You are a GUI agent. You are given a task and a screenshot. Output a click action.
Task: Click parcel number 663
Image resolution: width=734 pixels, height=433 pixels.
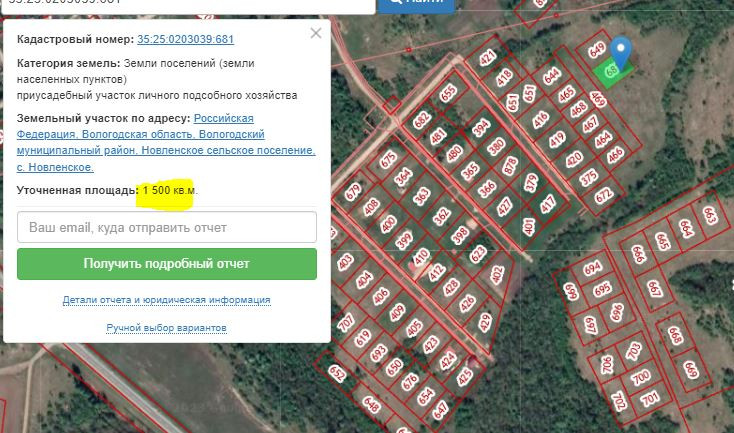tap(711, 215)
